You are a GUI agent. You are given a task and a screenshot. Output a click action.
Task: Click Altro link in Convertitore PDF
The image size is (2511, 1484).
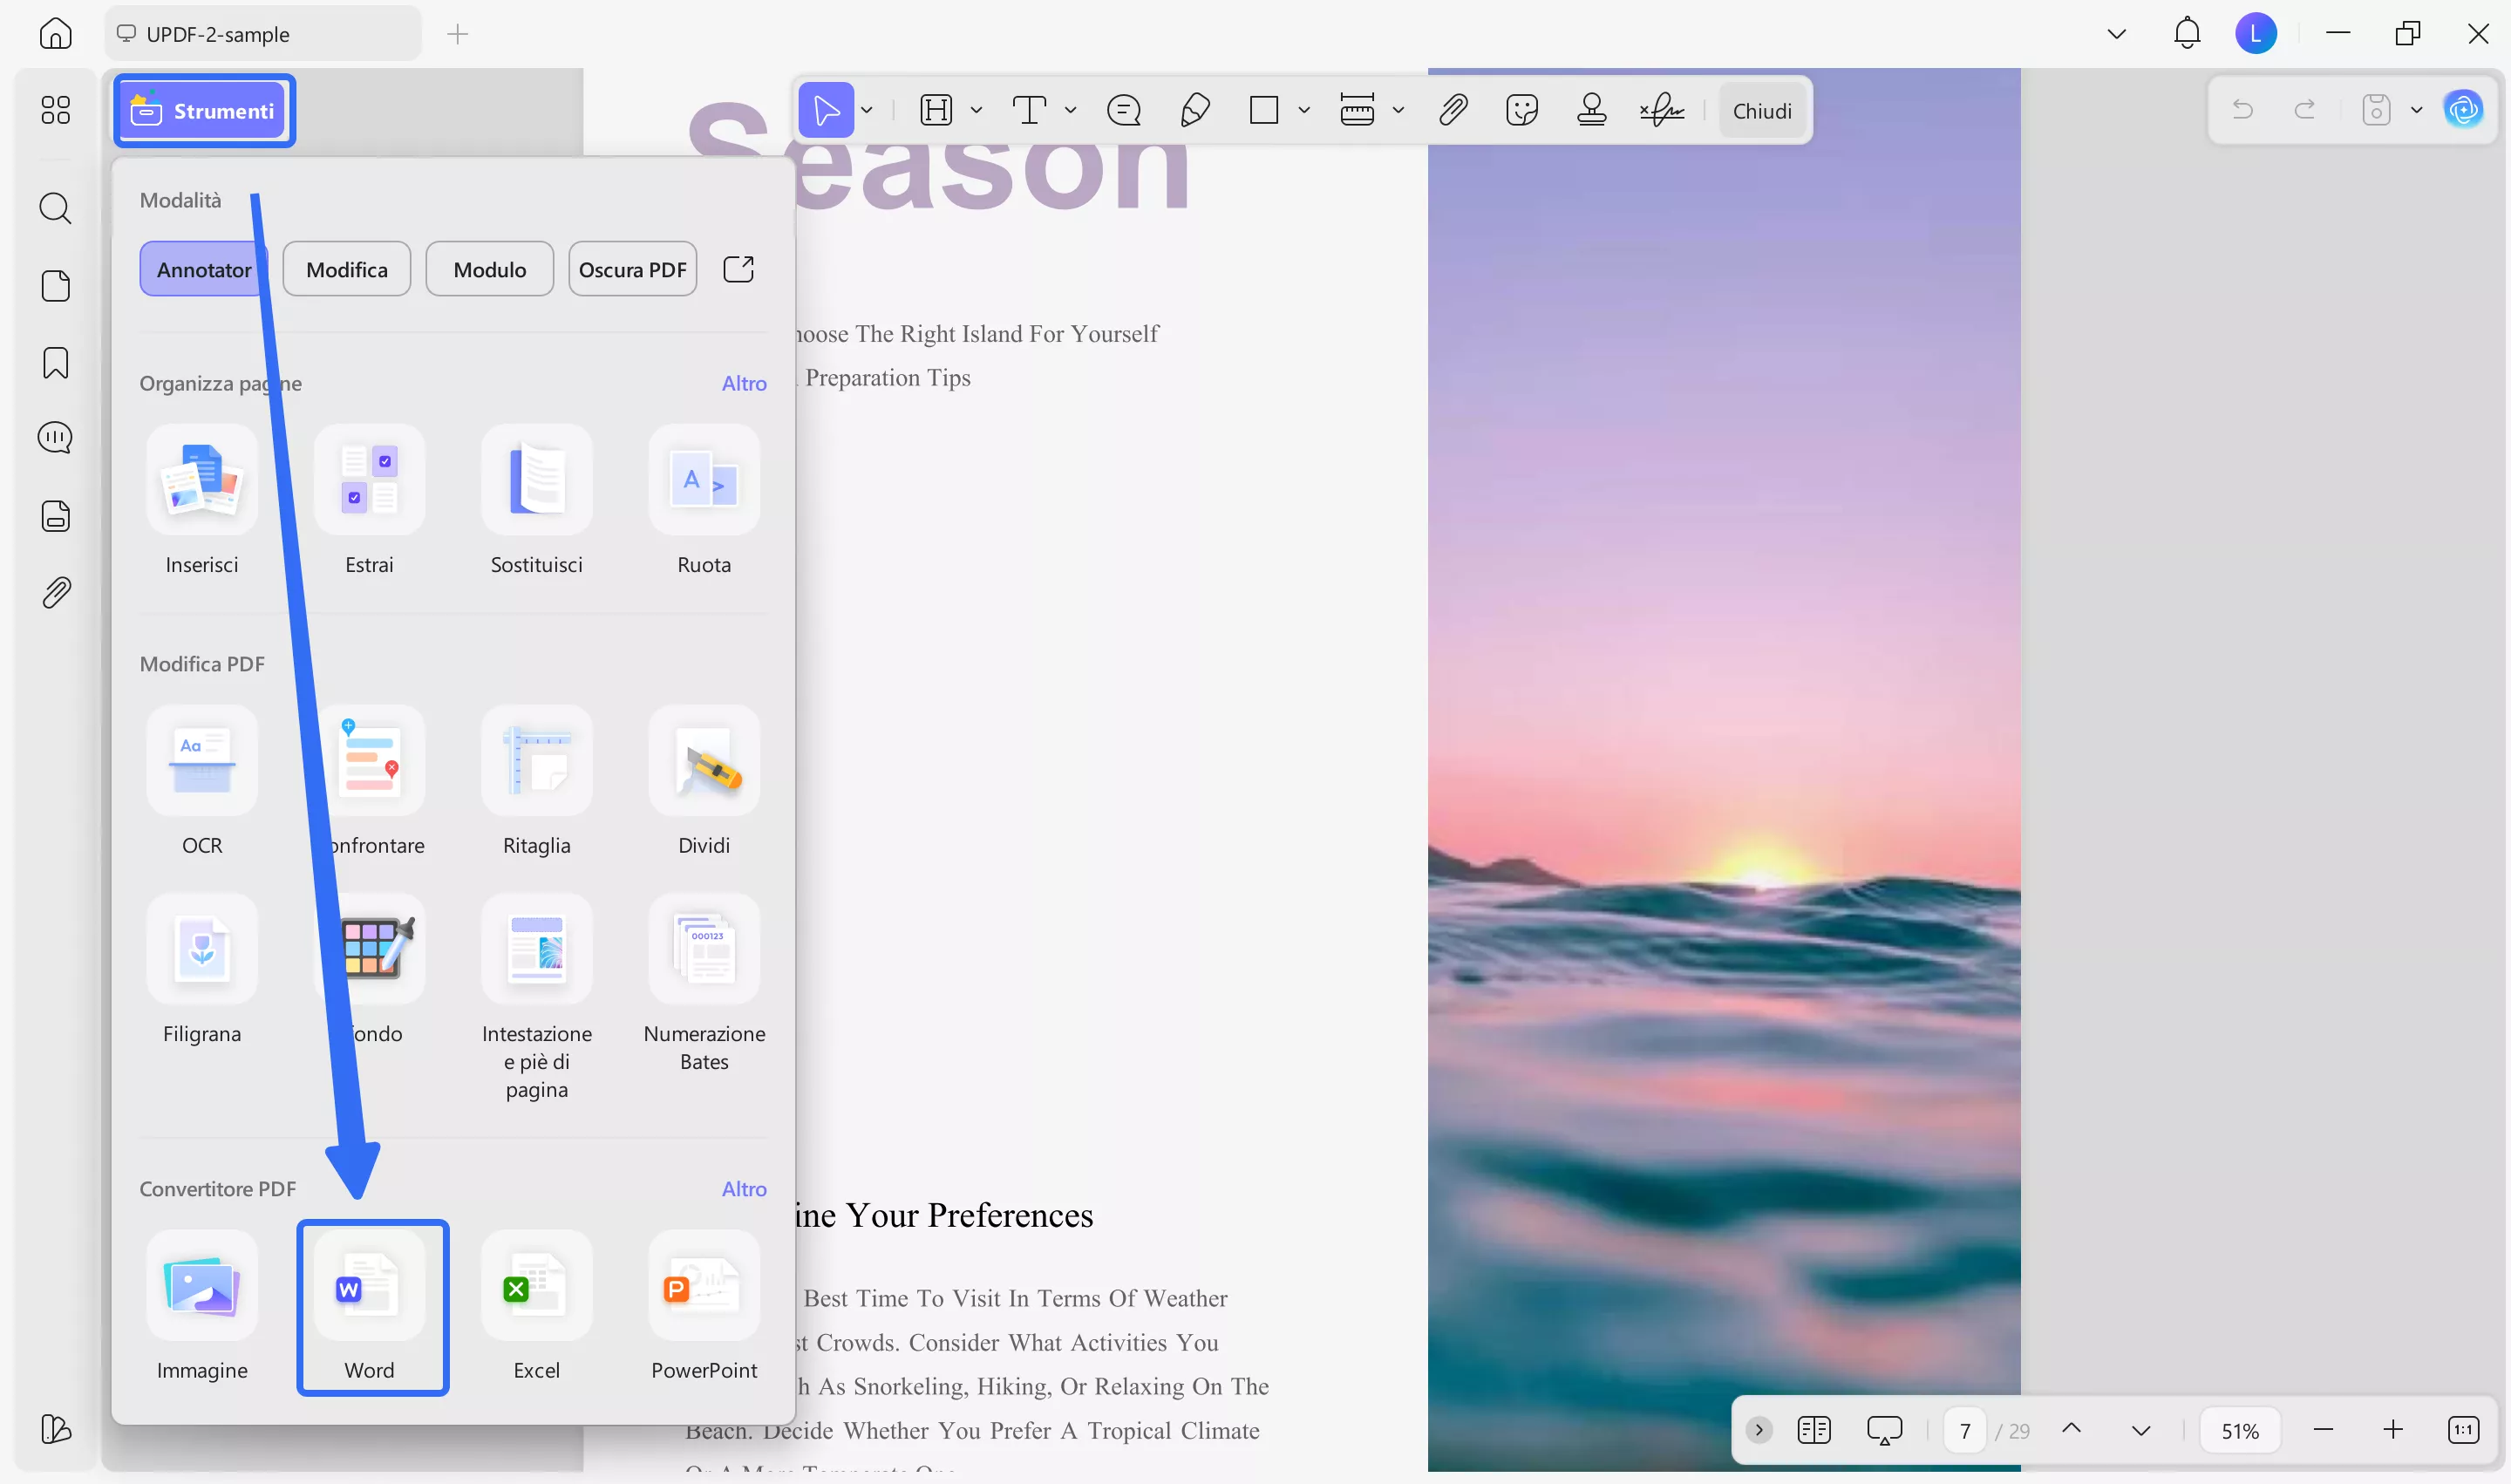(x=744, y=1188)
